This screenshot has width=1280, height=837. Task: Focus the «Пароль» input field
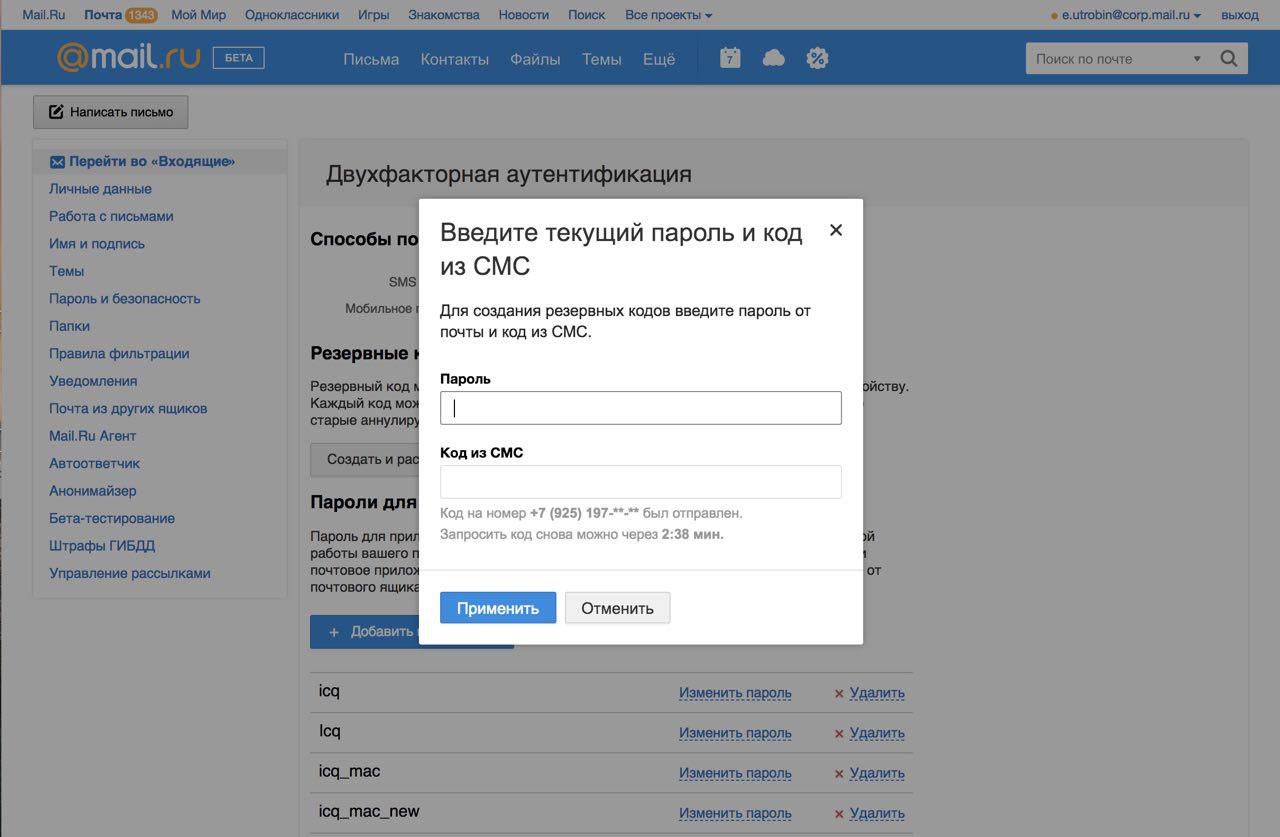[640, 408]
